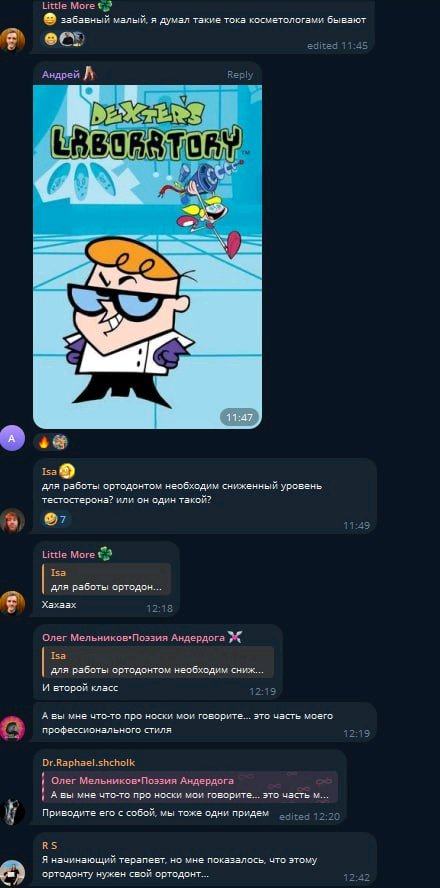Image resolution: width=440 pixels, height=888 pixels.
Task: Open Олег Мельников's pink avatar
Action: pyautogui.click(x=12, y=728)
